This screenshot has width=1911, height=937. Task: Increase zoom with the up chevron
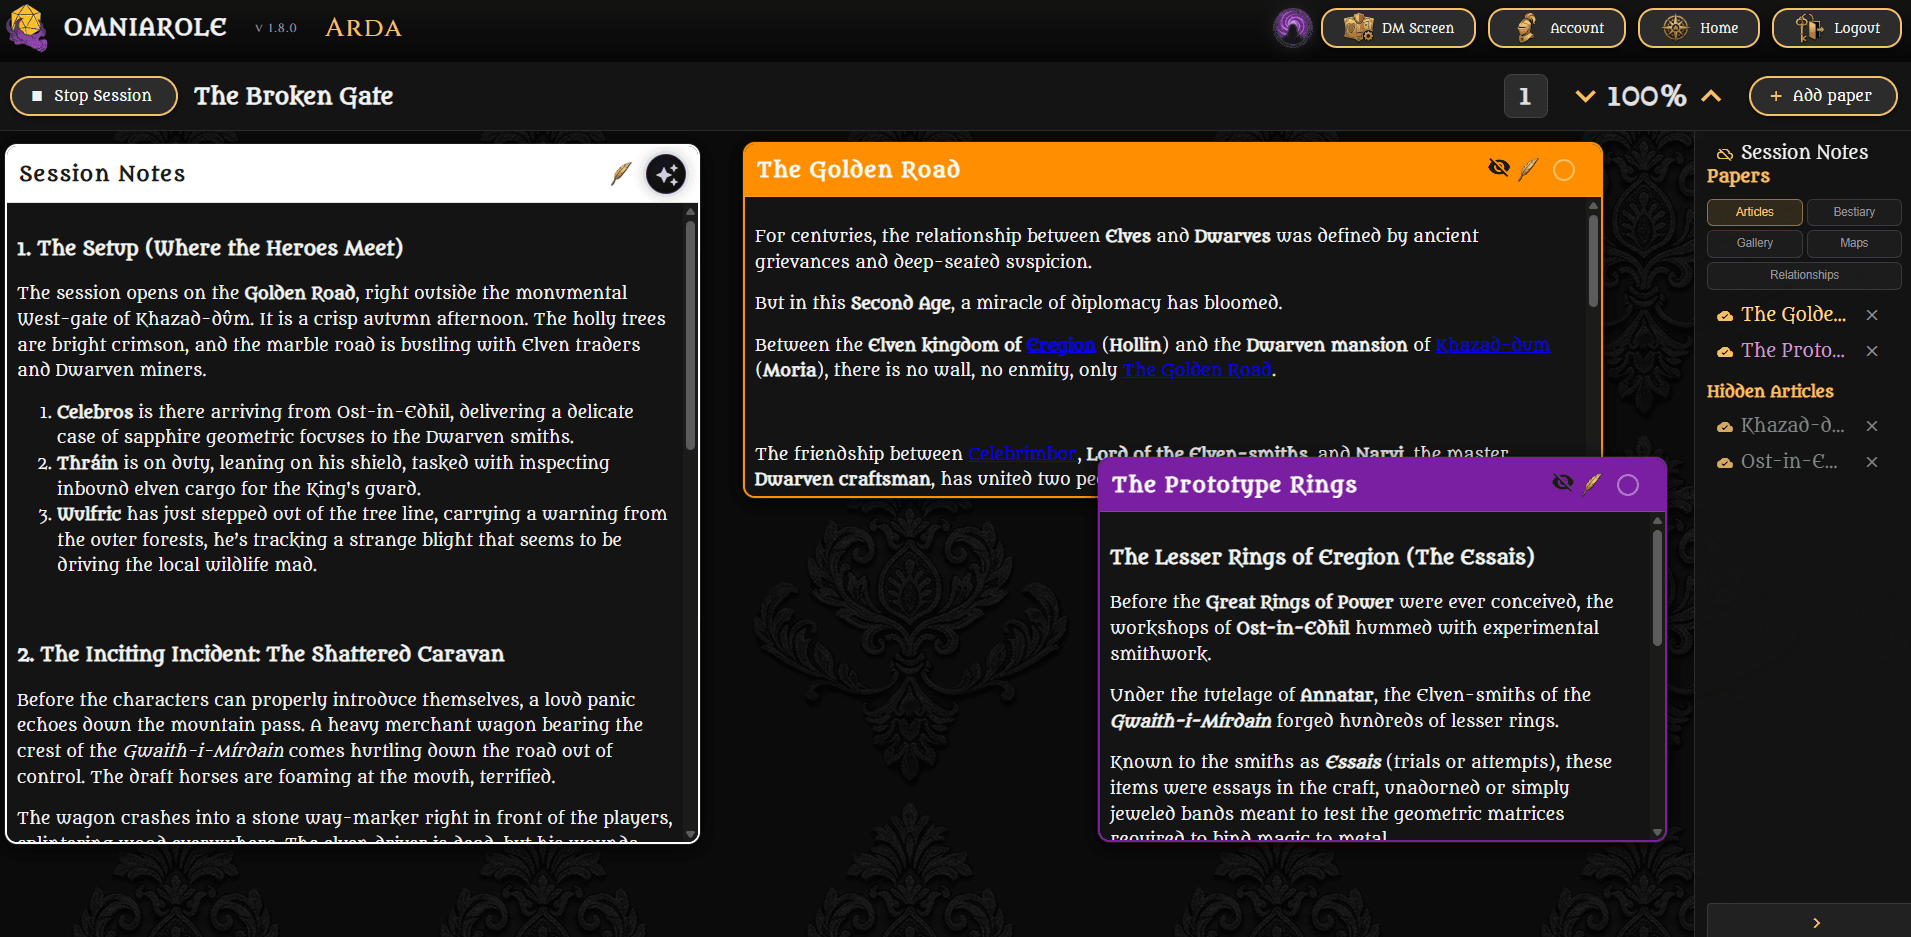(x=1711, y=96)
